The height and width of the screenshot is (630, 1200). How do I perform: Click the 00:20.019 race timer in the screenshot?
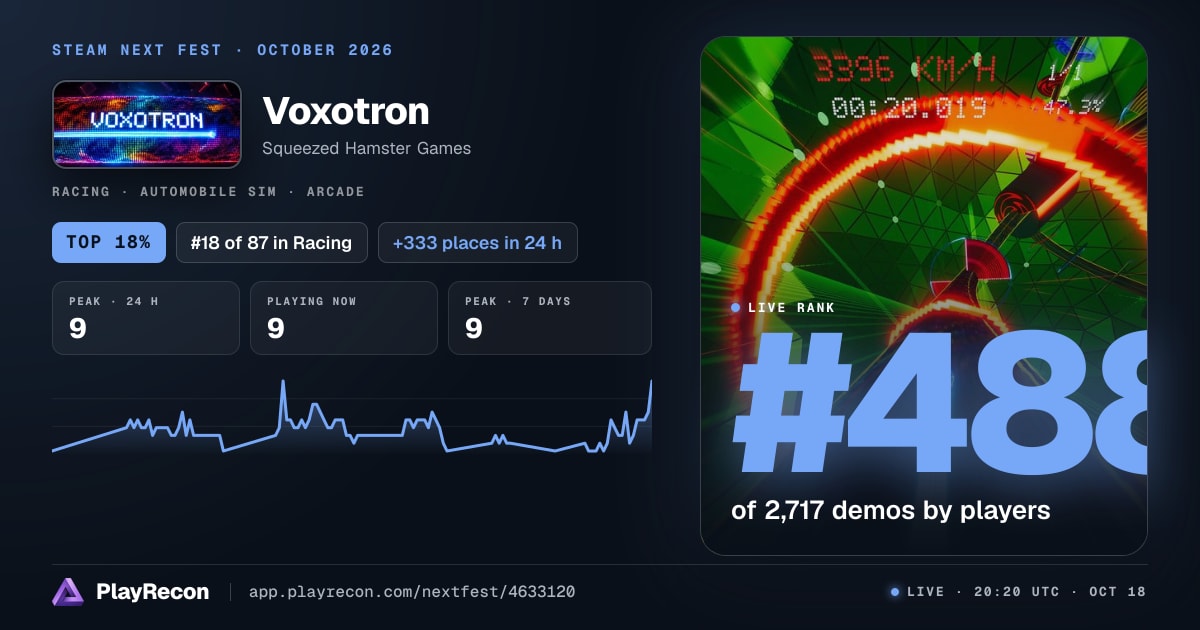coord(909,107)
